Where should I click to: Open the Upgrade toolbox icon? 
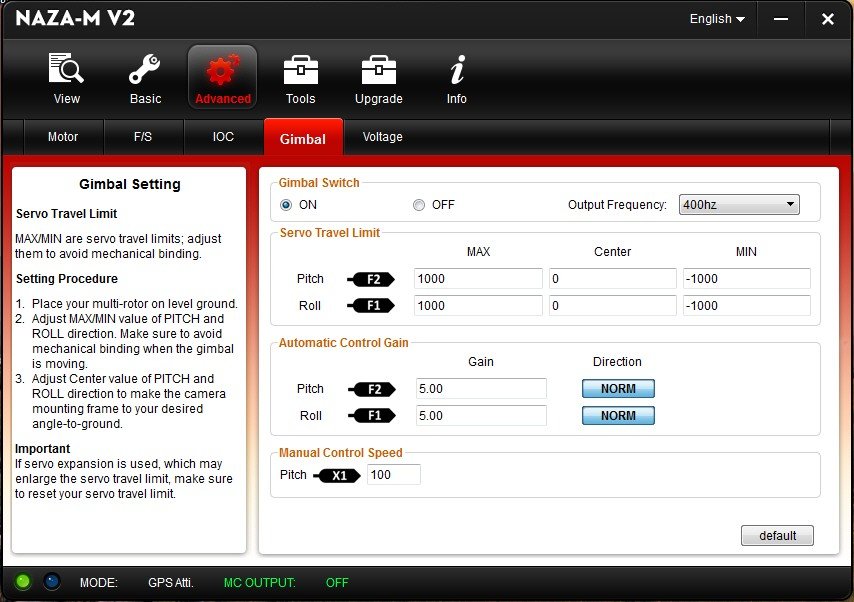(379, 70)
